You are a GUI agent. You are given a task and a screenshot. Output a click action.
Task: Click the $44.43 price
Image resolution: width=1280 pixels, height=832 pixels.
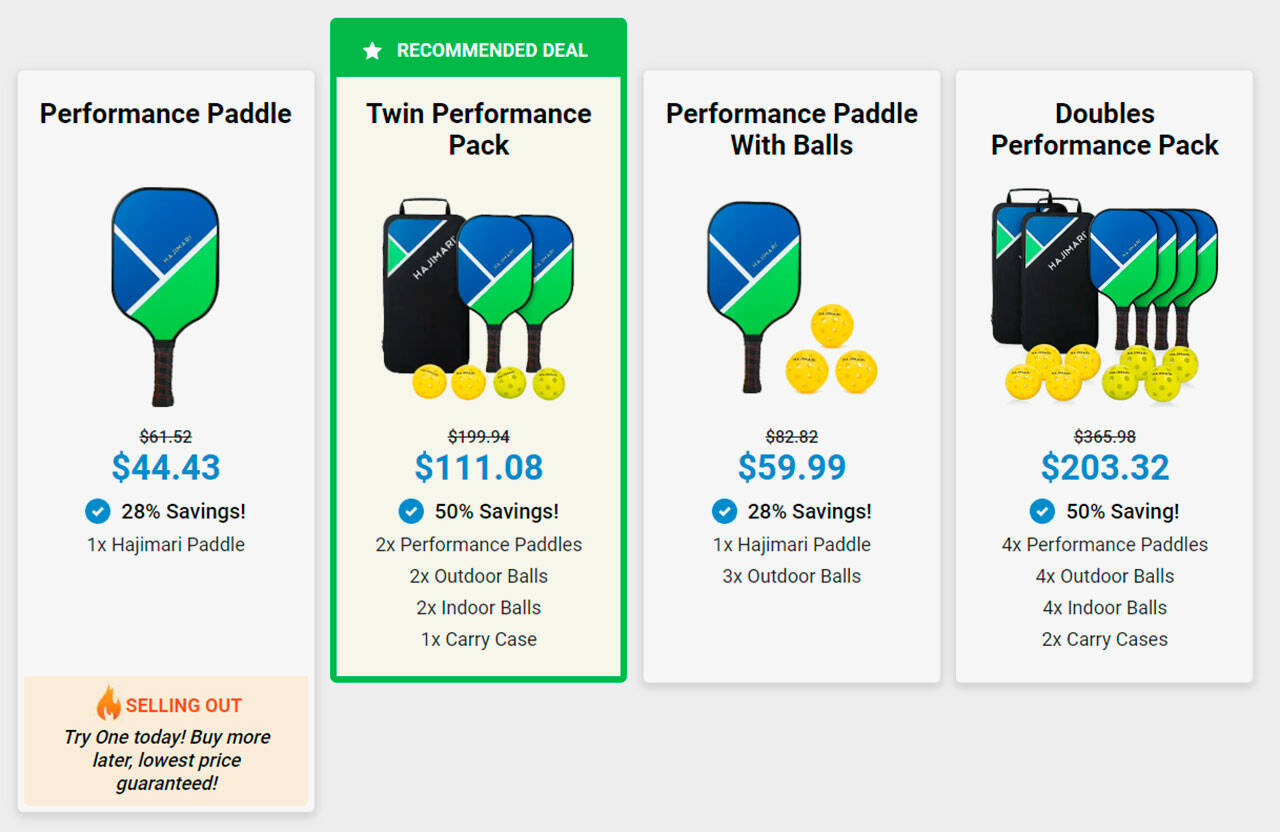coord(166,467)
